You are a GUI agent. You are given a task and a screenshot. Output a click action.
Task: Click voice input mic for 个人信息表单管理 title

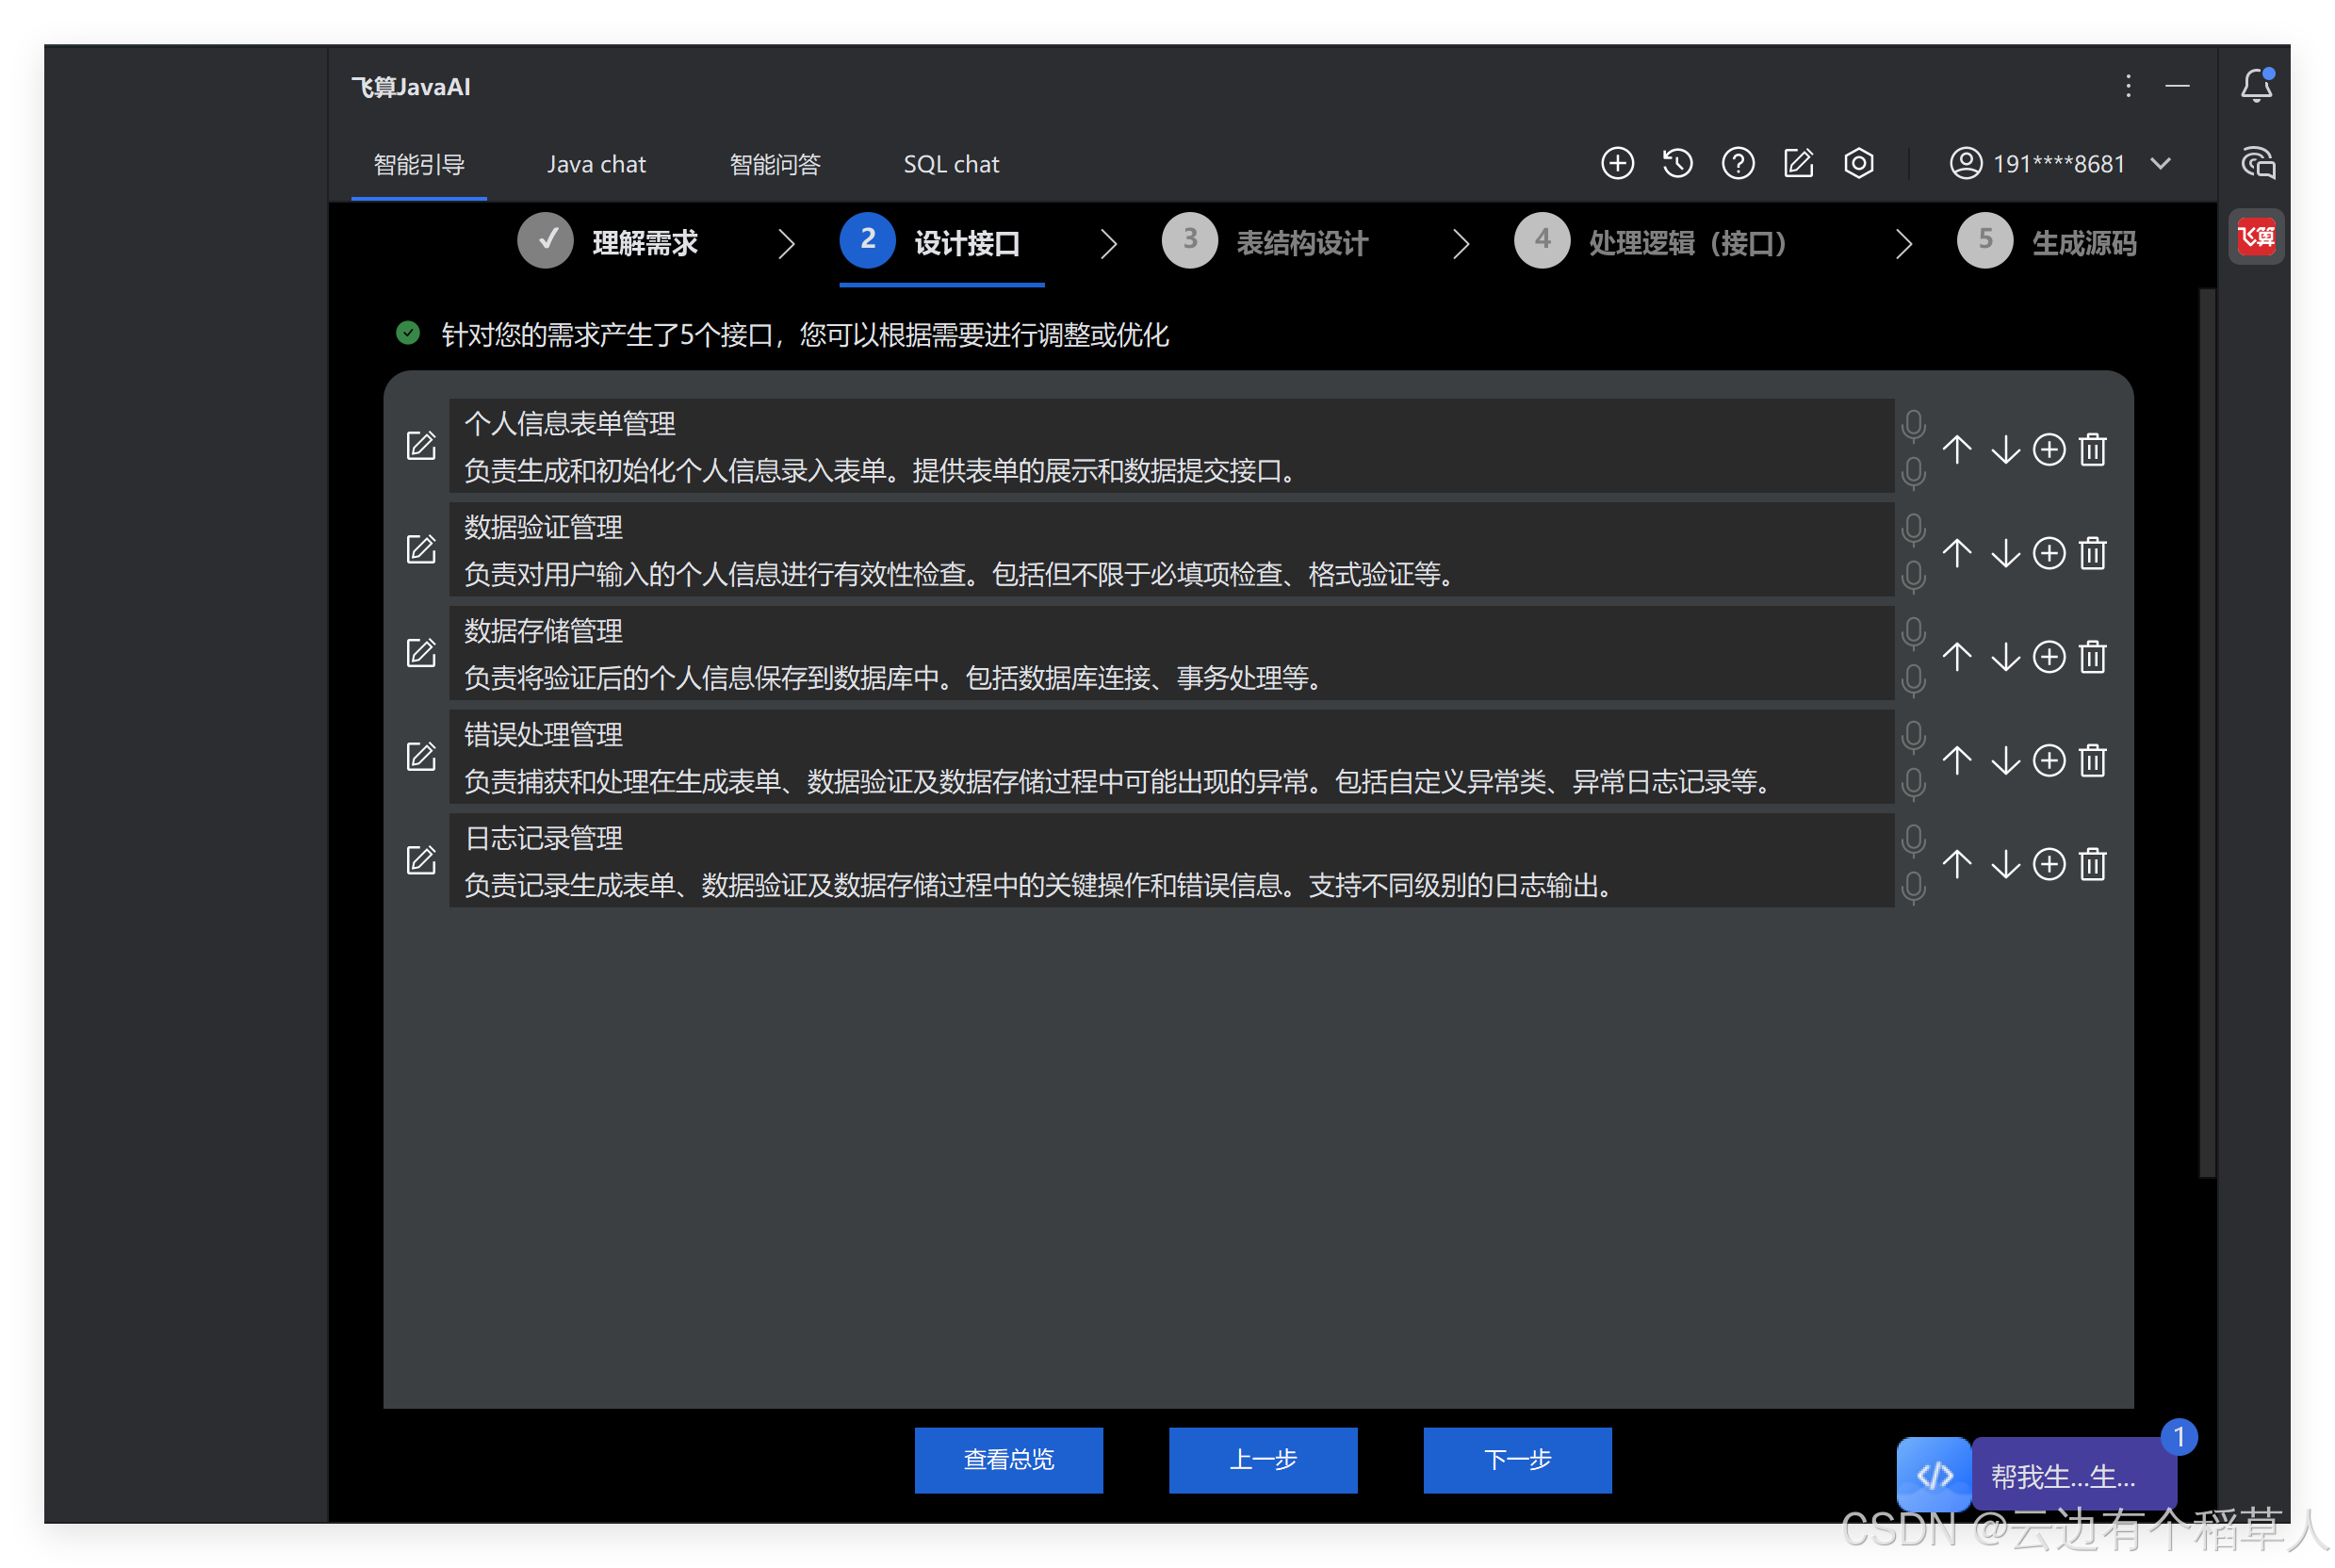click(x=1913, y=426)
